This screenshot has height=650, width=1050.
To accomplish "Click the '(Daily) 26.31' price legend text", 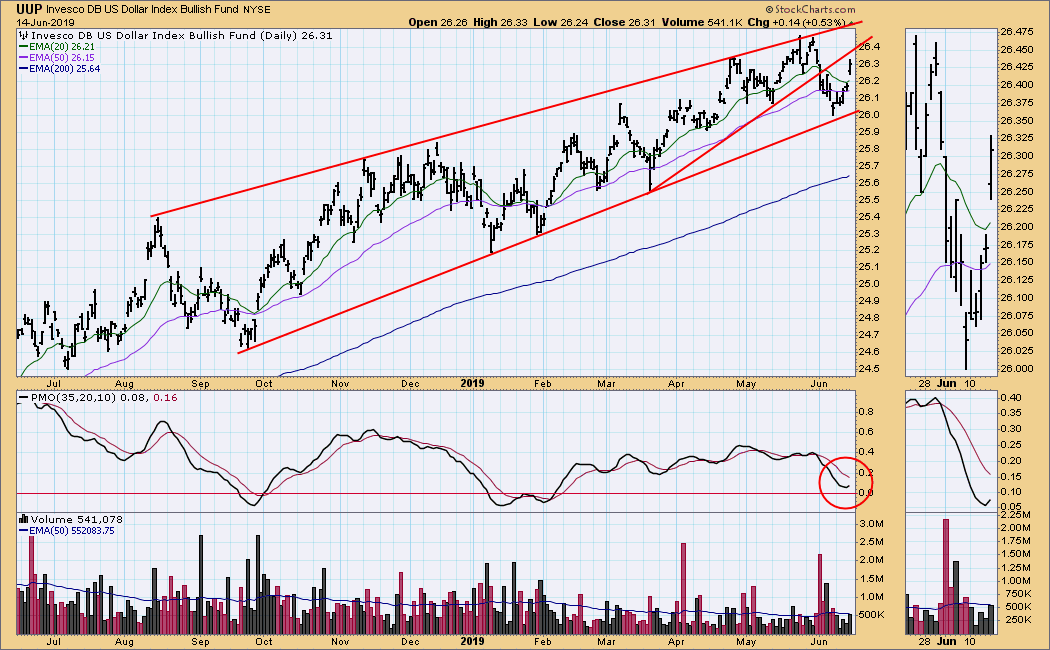I will click(295, 35).
